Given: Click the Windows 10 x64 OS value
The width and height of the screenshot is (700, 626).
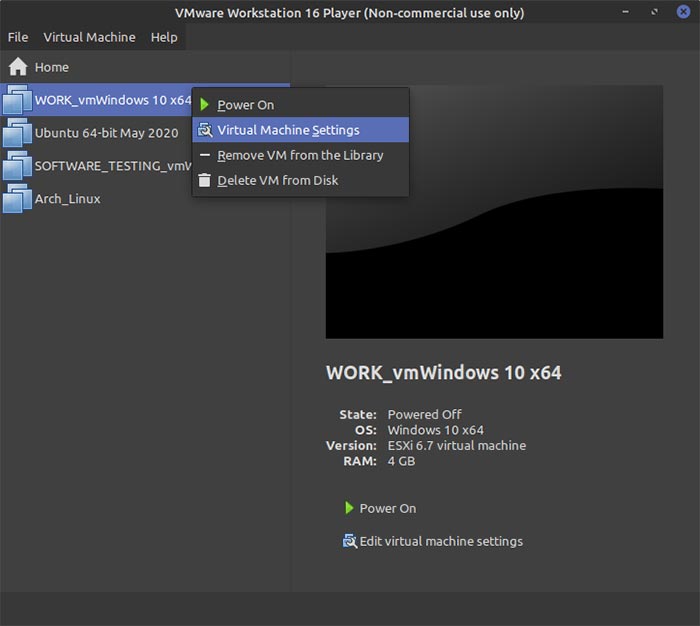Looking at the screenshot, I should [435, 430].
